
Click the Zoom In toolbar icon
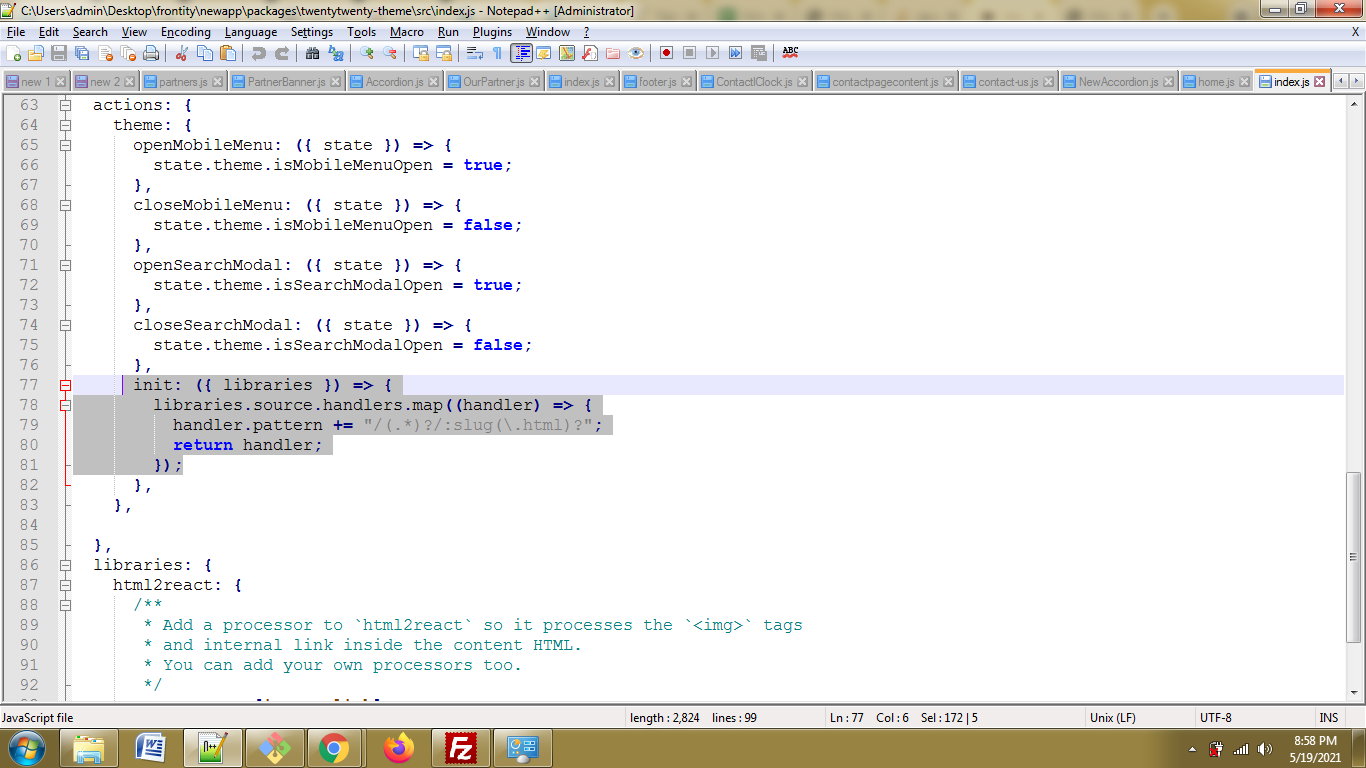tap(367, 53)
